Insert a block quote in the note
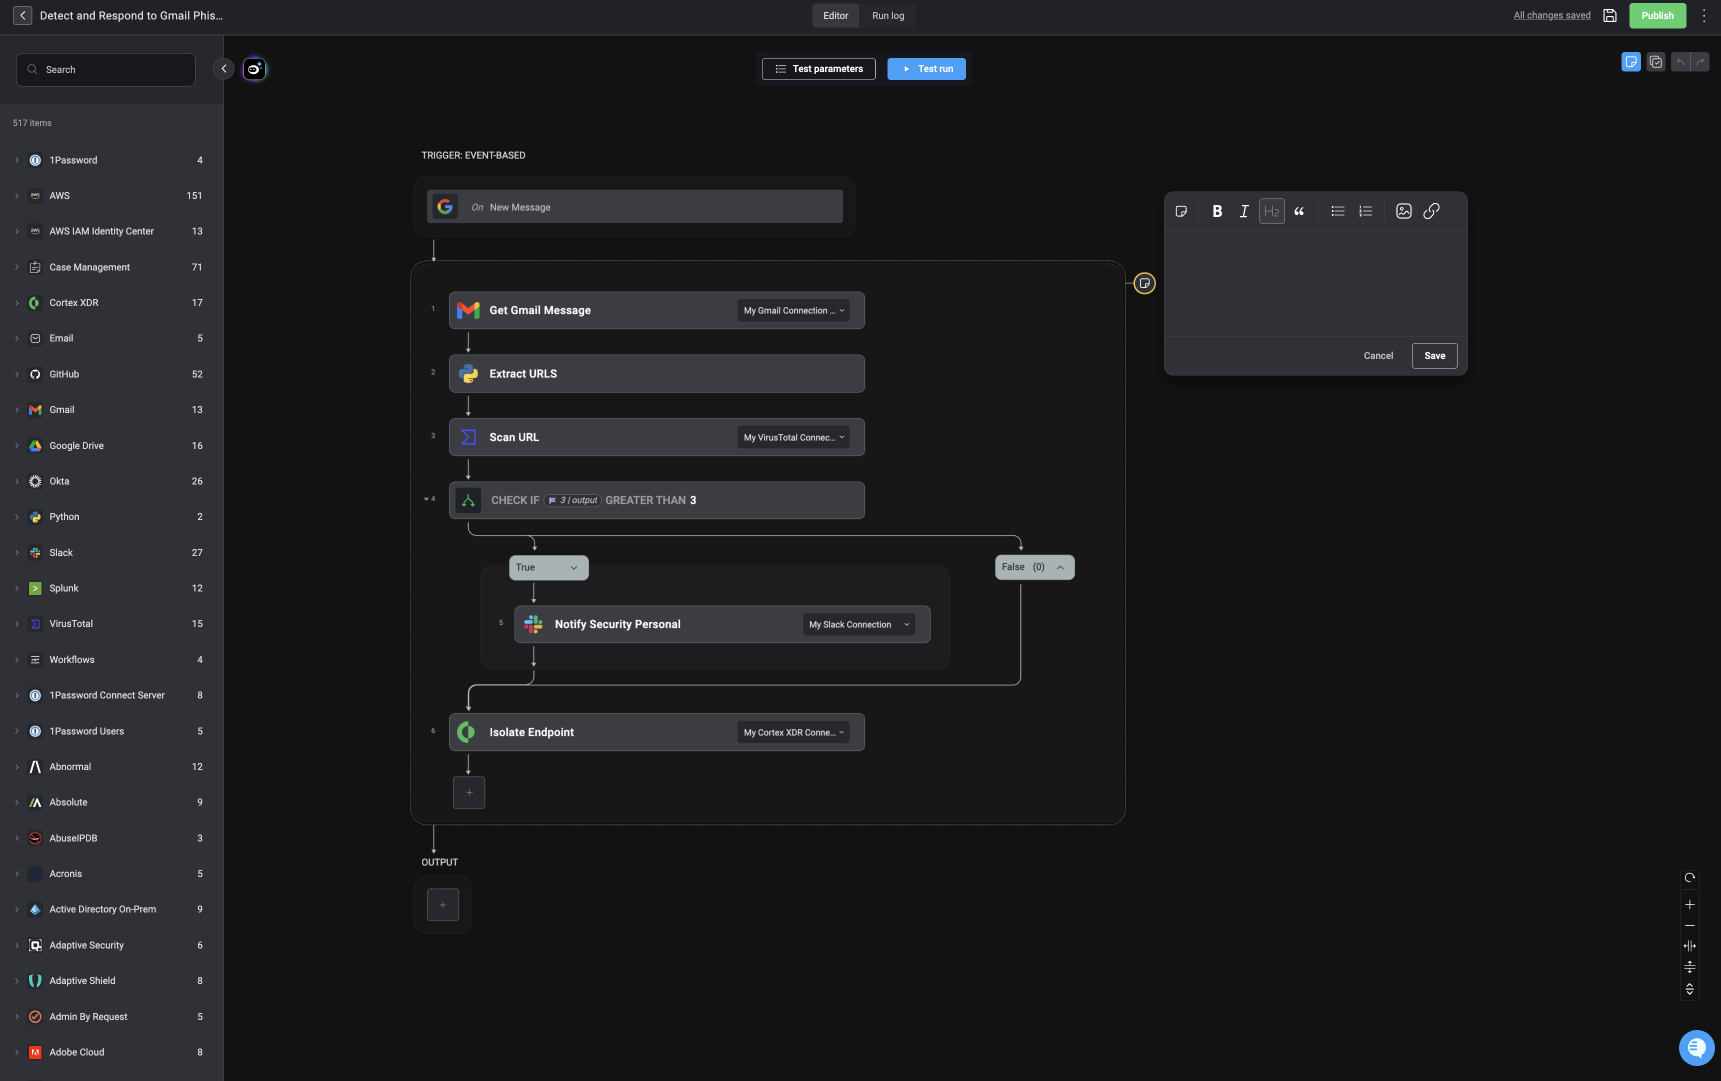Screen dimensions: 1721x1081 pos(1299,211)
